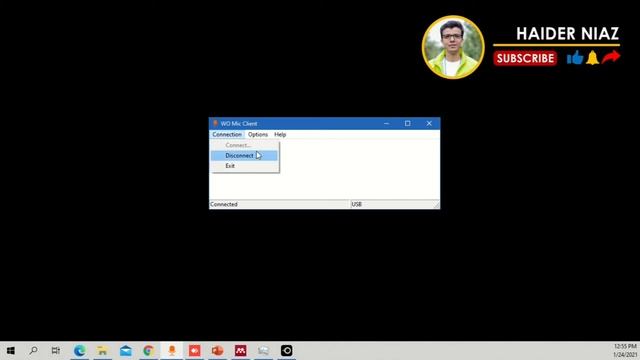The height and width of the screenshot is (360, 640).
Task: Open the gray chat-bubble taskbar app
Action: (263, 351)
